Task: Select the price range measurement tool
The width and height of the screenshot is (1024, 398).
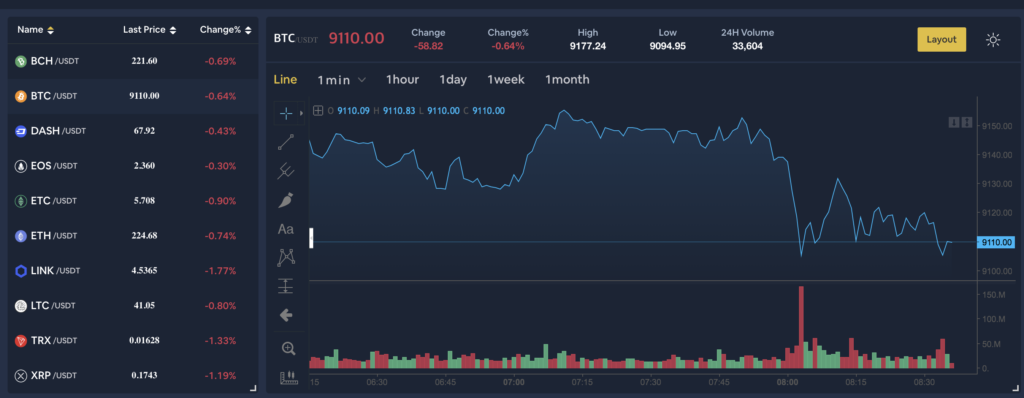Action: click(x=286, y=286)
